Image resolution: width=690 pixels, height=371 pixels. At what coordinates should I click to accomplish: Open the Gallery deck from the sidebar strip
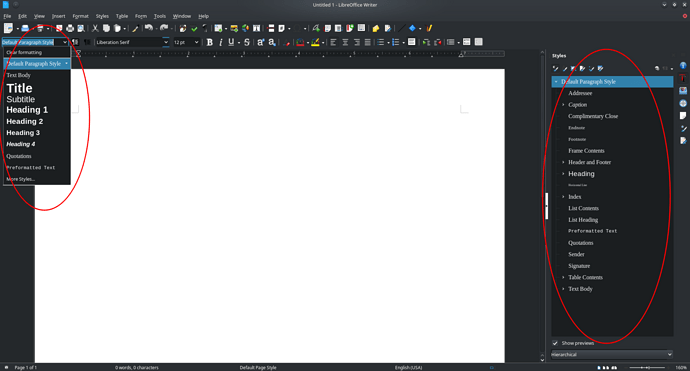pyautogui.click(x=683, y=91)
